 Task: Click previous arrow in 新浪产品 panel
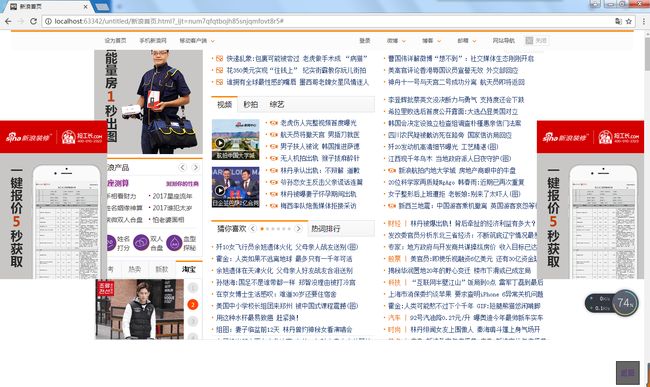tap(182, 167)
